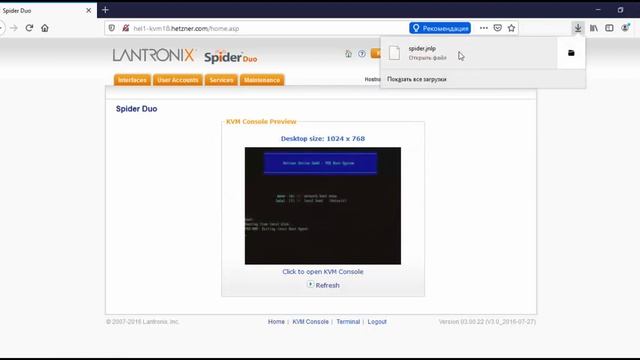Show spider.jnlp in its containing folder

click(571, 53)
